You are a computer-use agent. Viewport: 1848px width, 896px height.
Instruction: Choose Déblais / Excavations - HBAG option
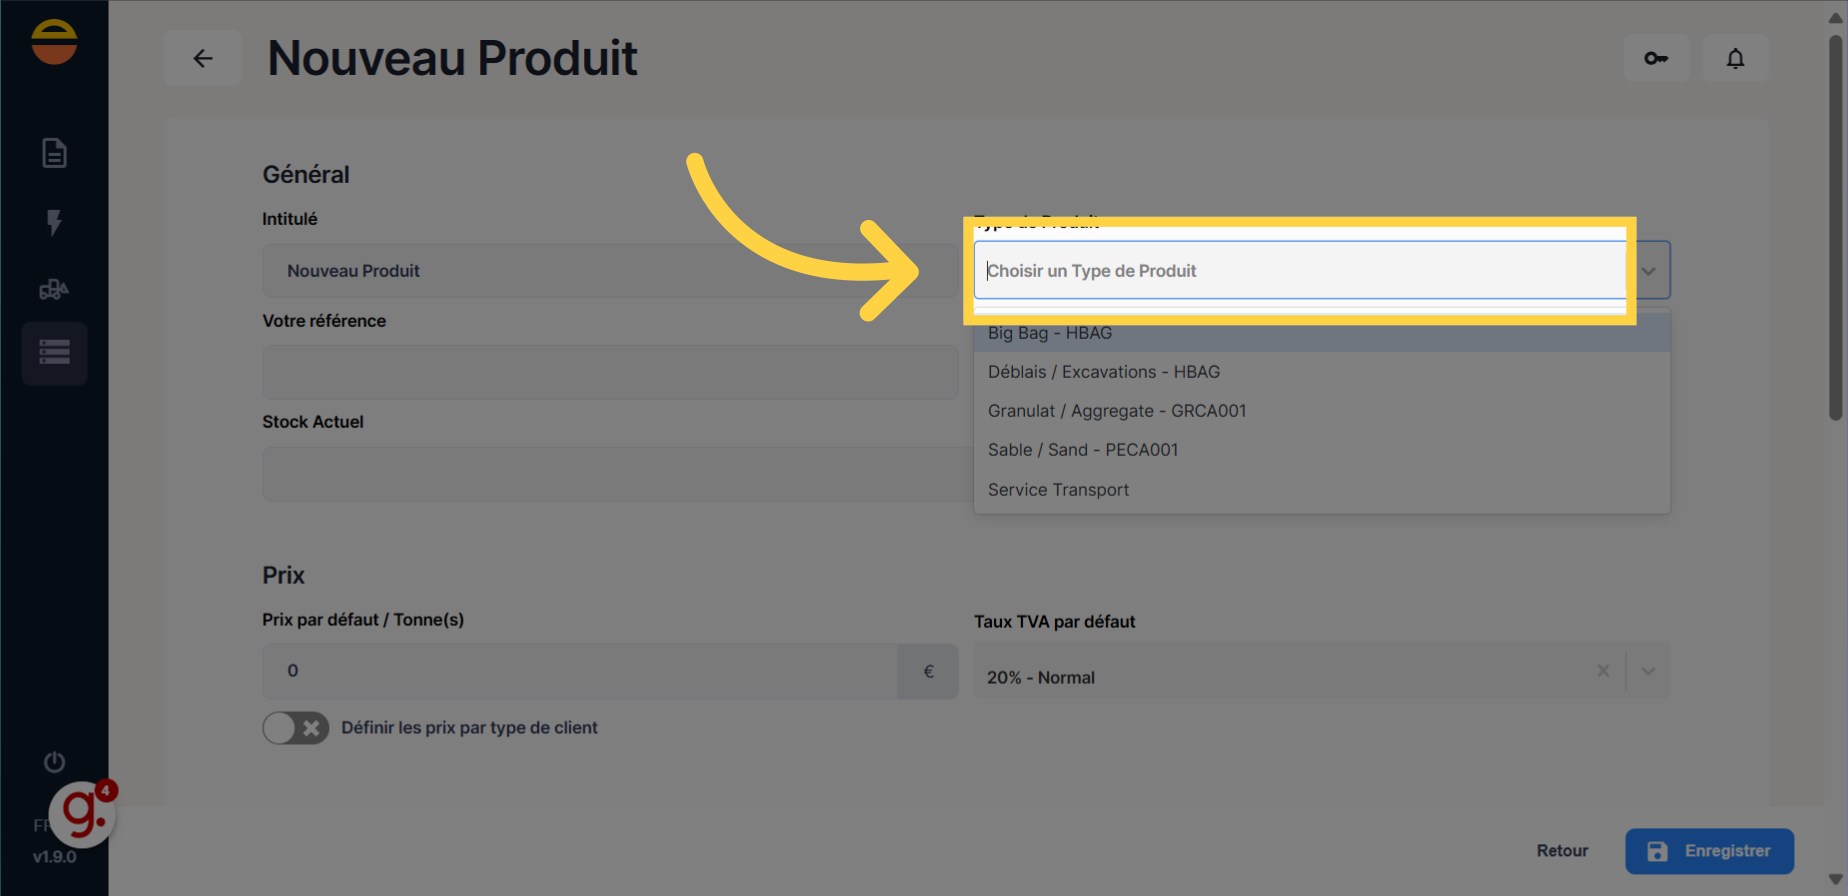(1321, 372)
